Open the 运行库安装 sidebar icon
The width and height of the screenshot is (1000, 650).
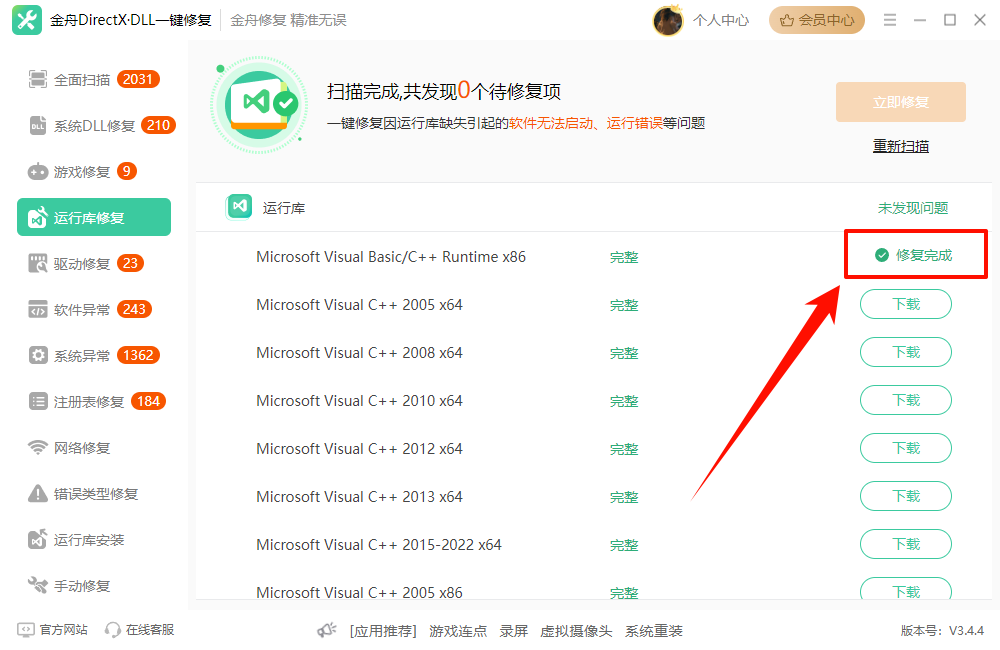[38, 539]
